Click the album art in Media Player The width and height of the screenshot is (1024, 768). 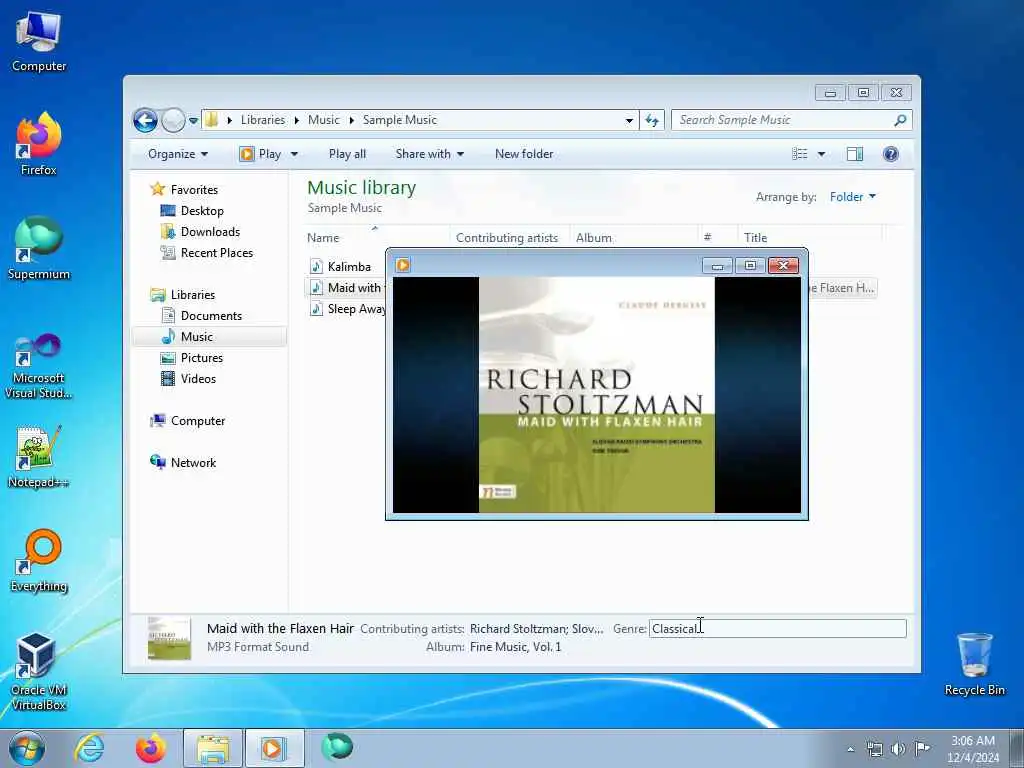(597, 394)
